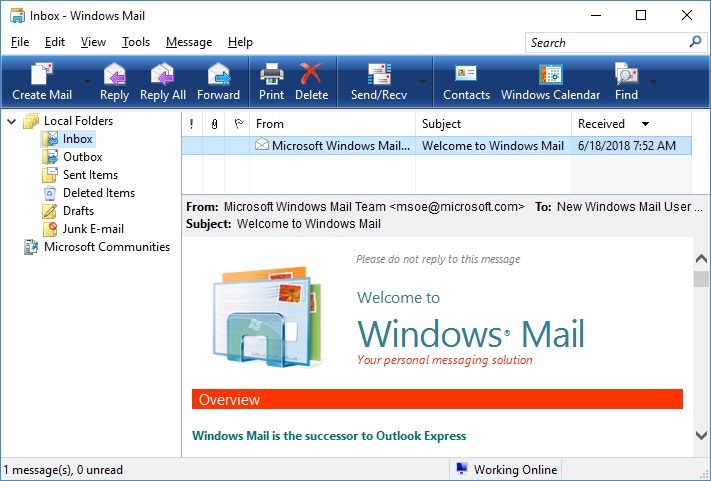Open the Drafts folder
This screenshot has width=711, height=481.
(x=78, y=211)
